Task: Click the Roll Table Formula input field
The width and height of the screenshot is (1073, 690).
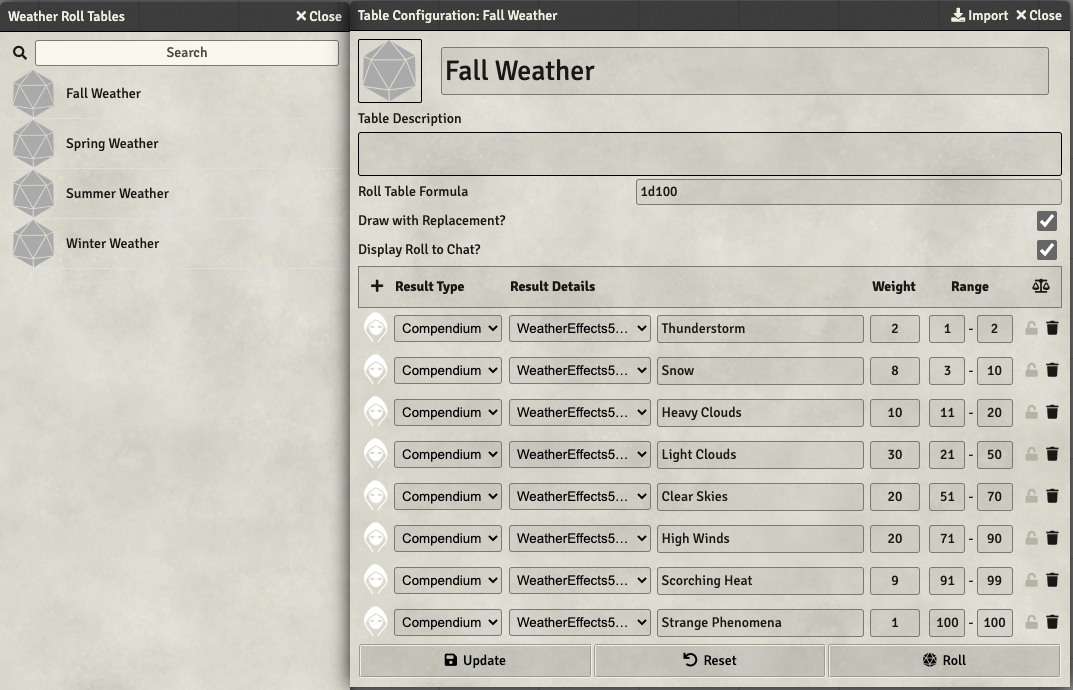Action: tap(848, 191)
